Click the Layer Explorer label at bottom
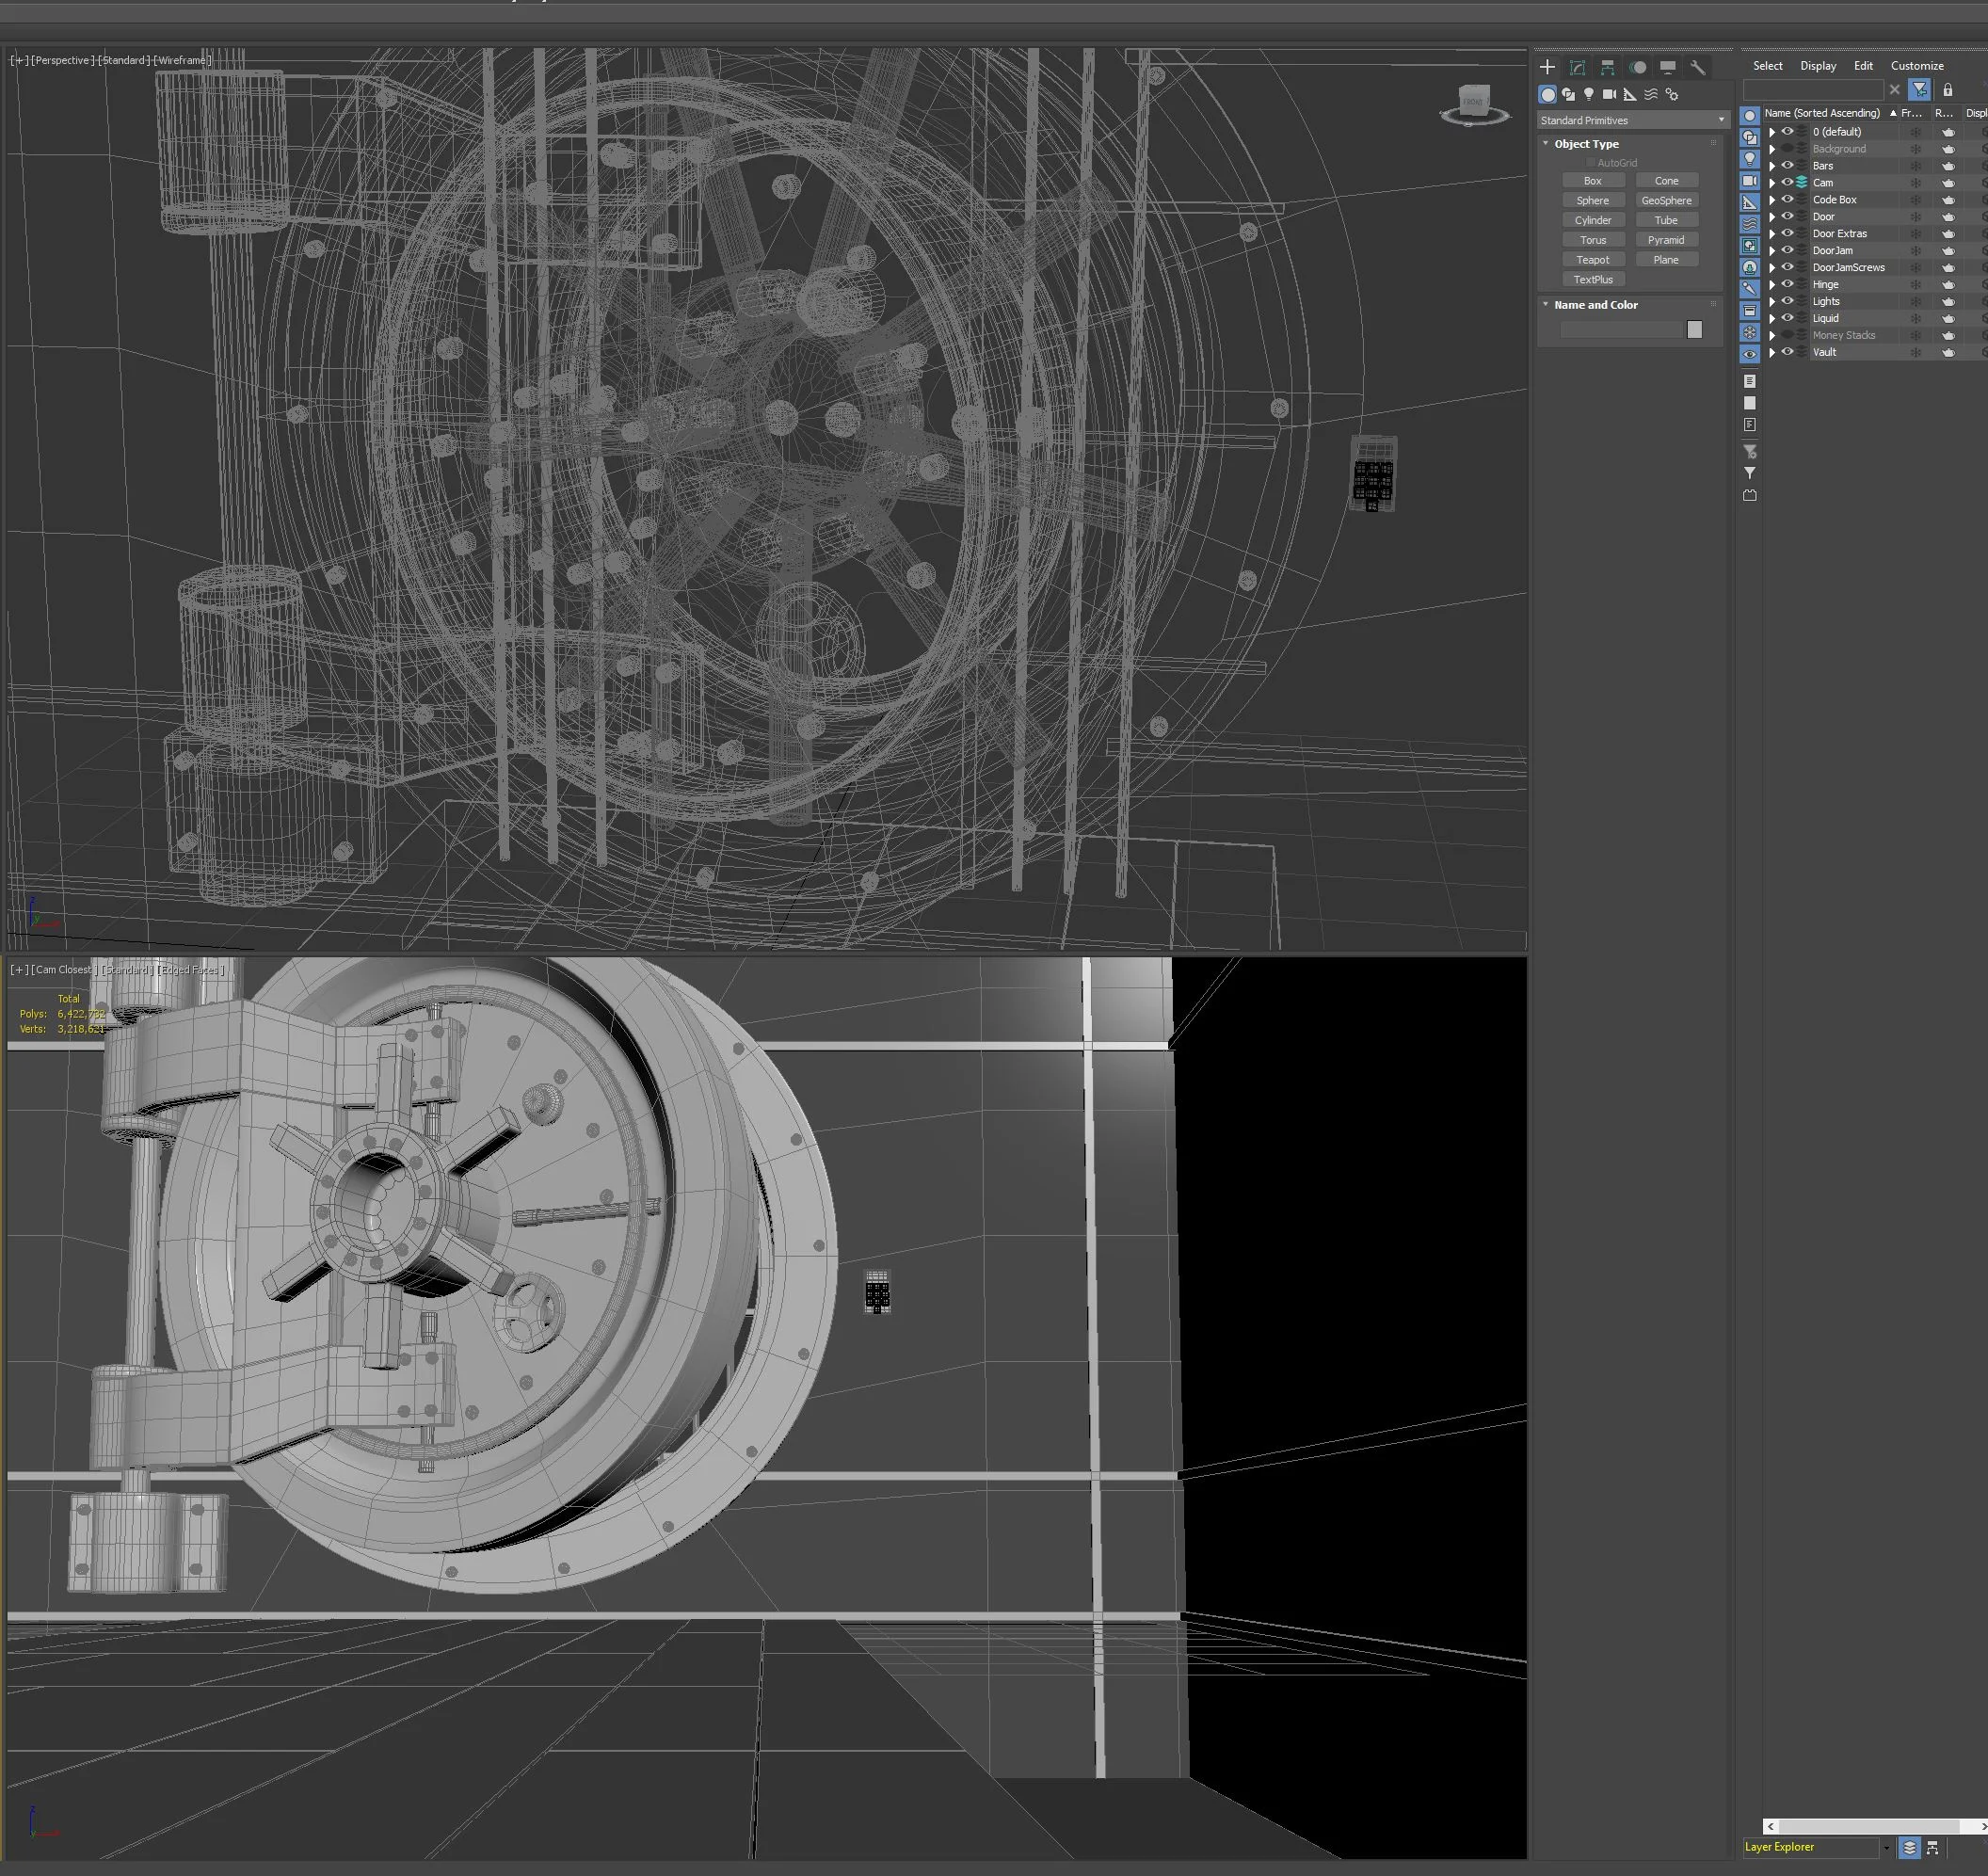Screen dimensions: 1988x1876 [1780, 1847]
